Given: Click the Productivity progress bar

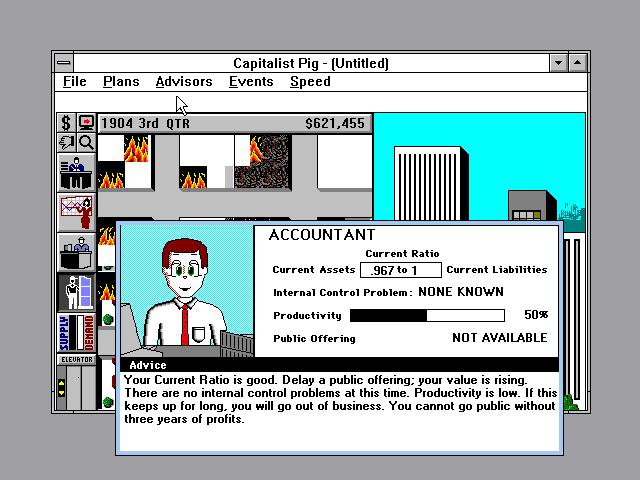Looking at the screenshot, I should (x=427, y=315).
